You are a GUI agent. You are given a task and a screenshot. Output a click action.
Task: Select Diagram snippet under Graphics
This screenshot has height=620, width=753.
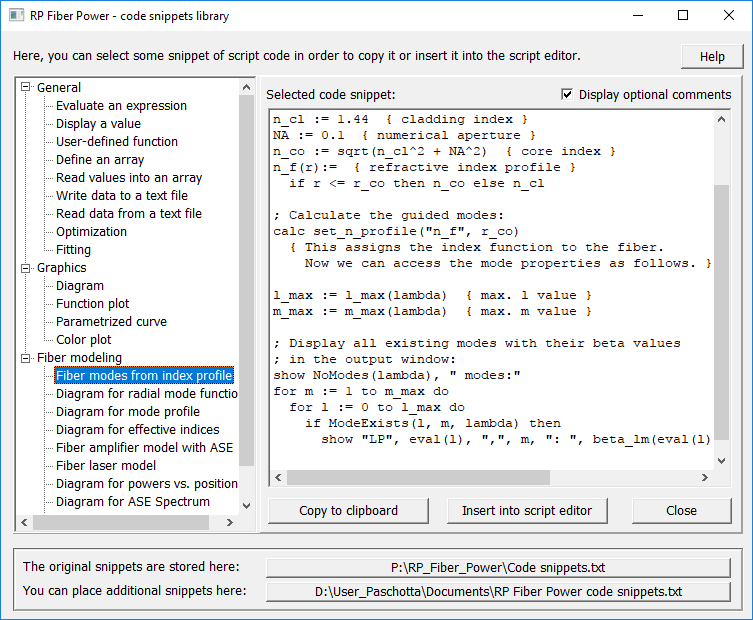coord(80,286)
